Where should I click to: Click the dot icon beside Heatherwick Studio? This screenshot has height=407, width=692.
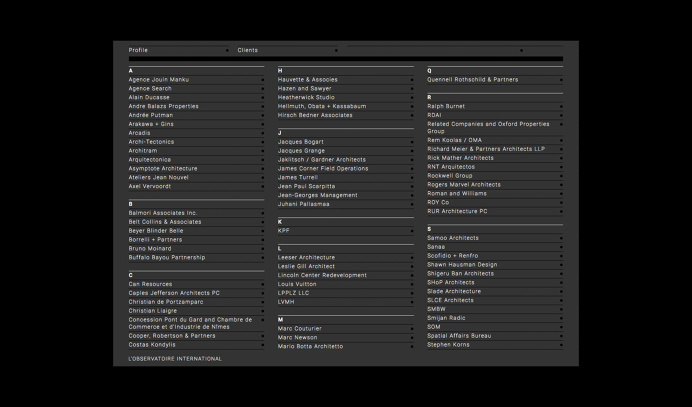[x=412, y=97]
